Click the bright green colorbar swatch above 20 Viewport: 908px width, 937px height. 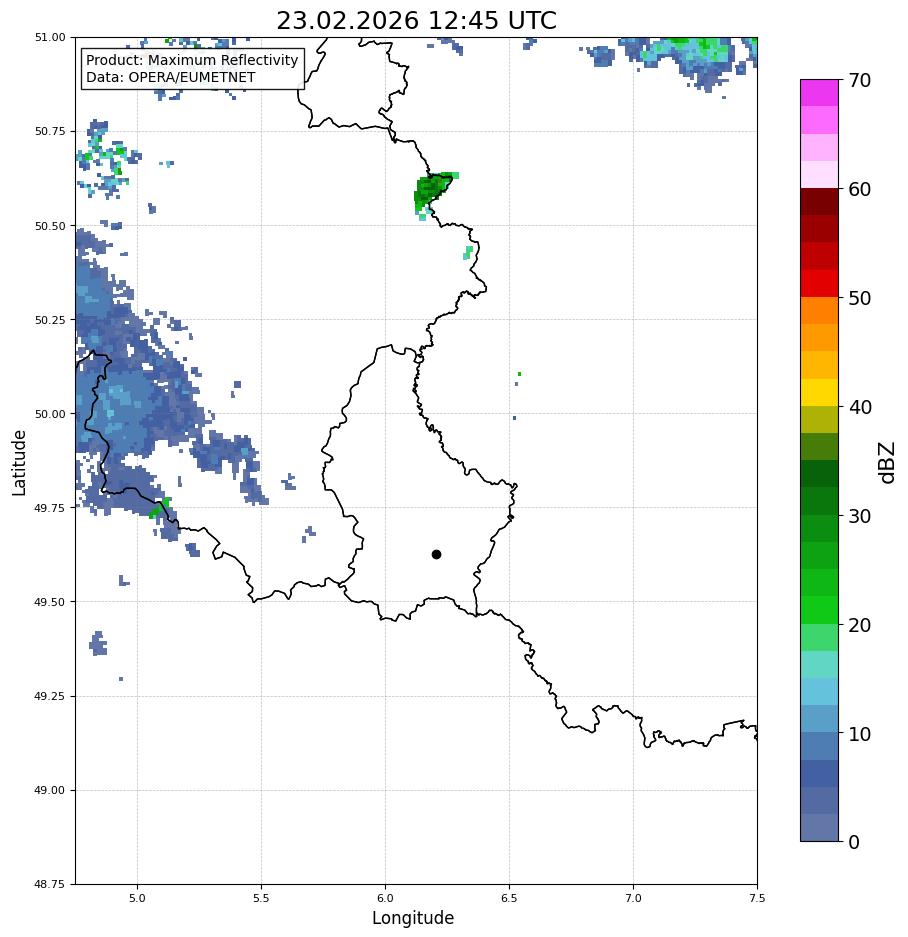pyautogui.click(x=820, y=611)
